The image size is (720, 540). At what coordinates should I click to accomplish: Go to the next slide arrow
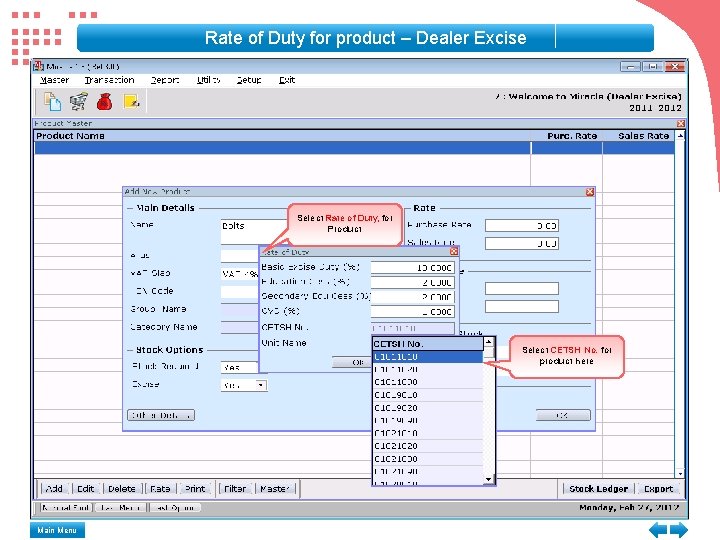679,529
